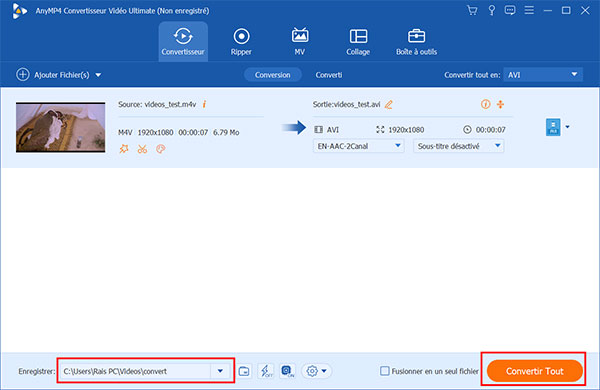Click the registration key icon
The height and width of the screenshot is (390, 600).
click(x=492, y=11)
